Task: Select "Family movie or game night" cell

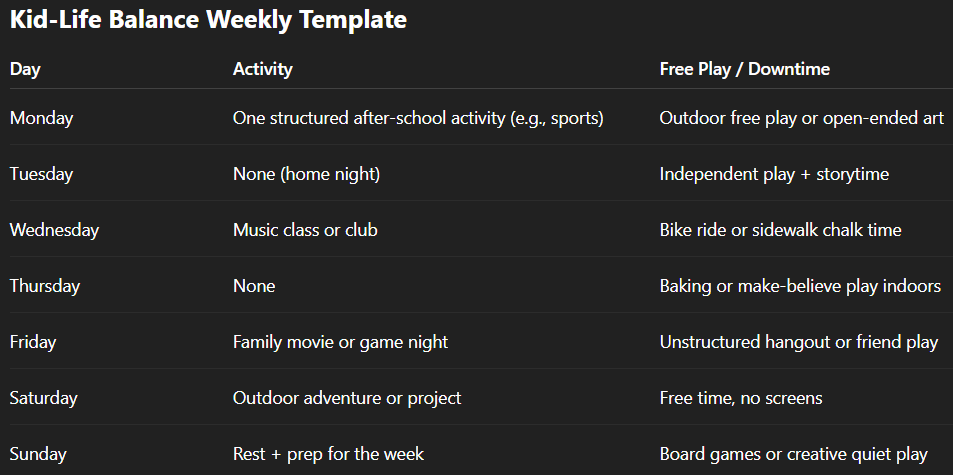Action: 340,342
